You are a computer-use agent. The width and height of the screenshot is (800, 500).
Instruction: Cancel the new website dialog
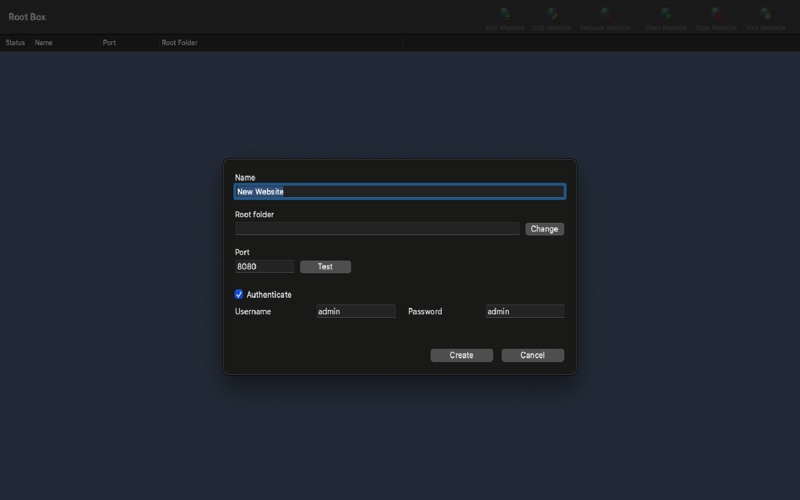(x=533, y=355)
